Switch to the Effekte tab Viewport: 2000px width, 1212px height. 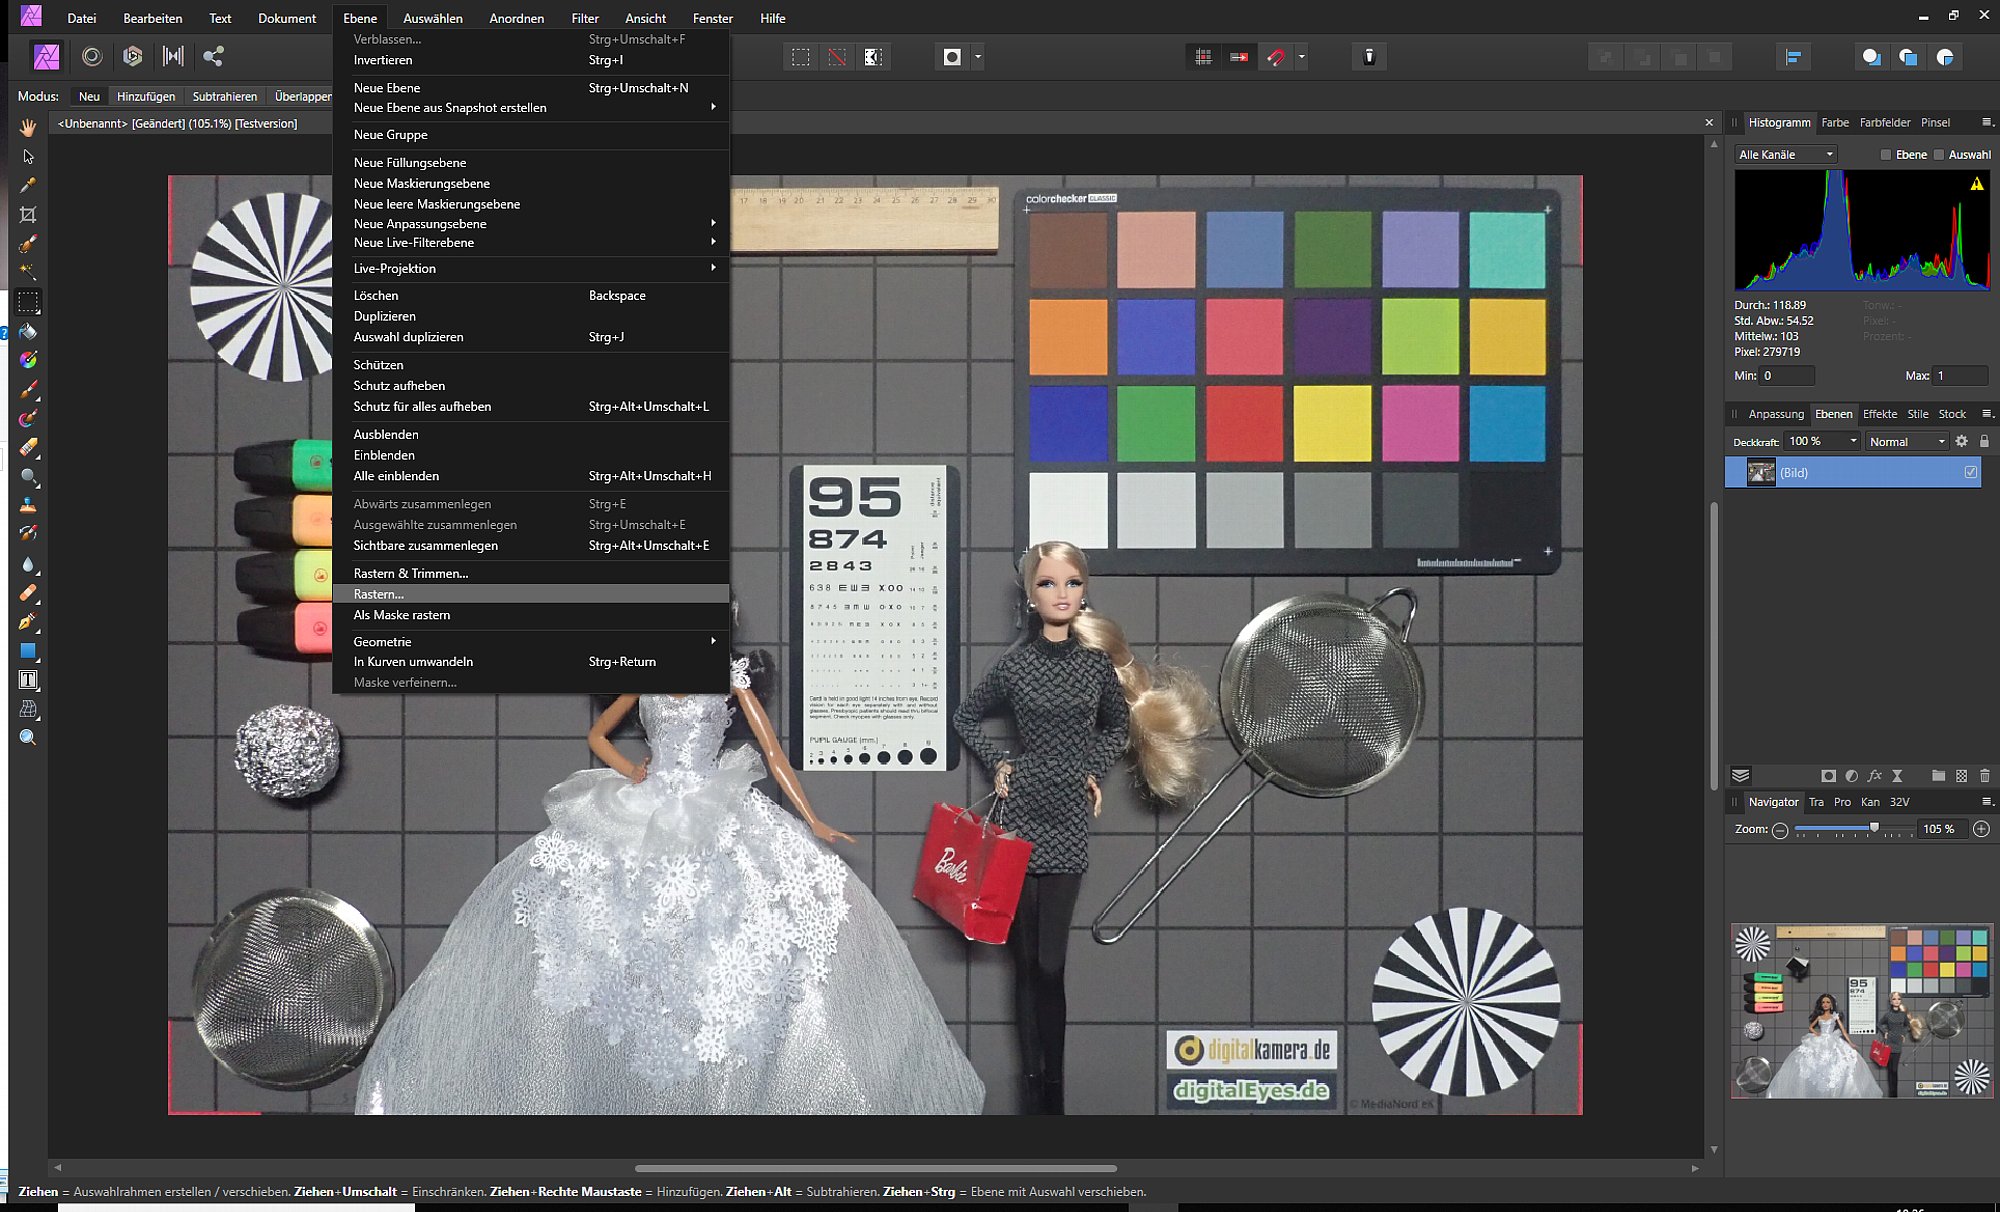click(x=1879, y=414)
